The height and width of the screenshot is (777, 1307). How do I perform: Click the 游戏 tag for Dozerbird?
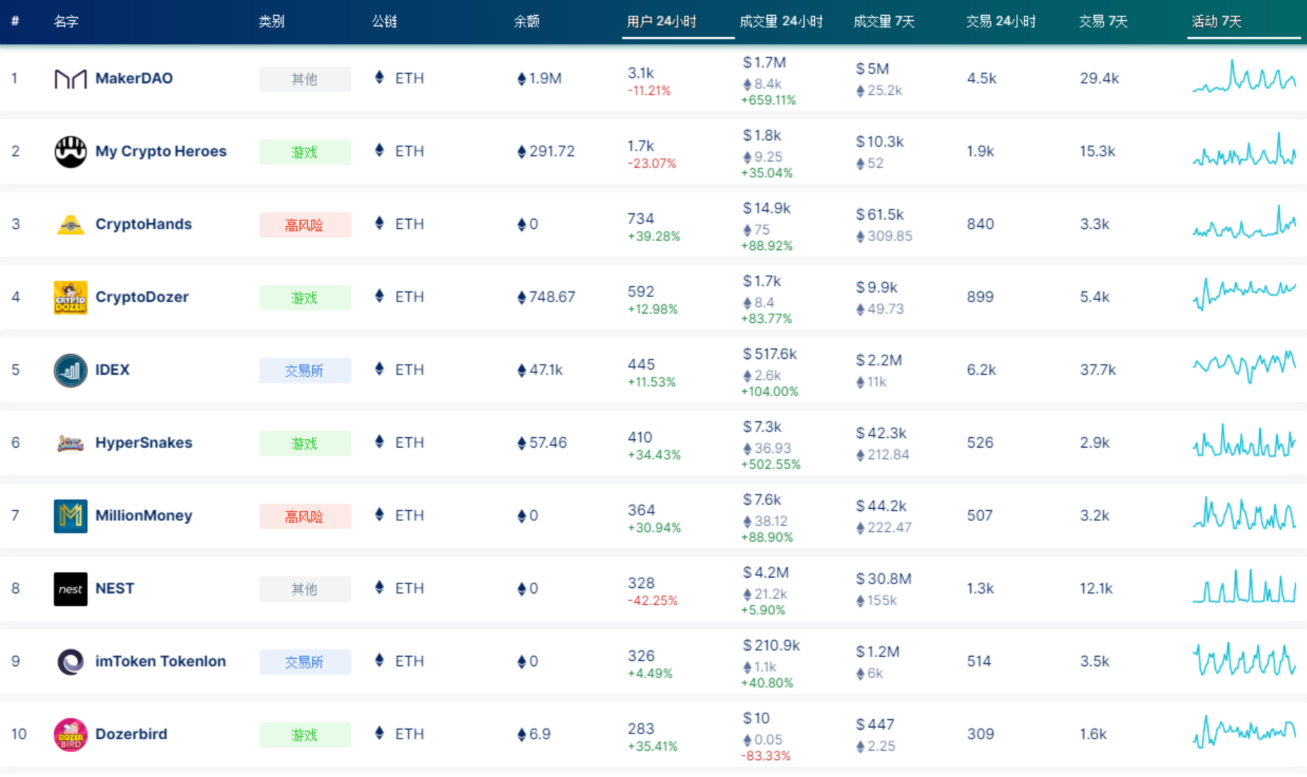pos(305,735)
